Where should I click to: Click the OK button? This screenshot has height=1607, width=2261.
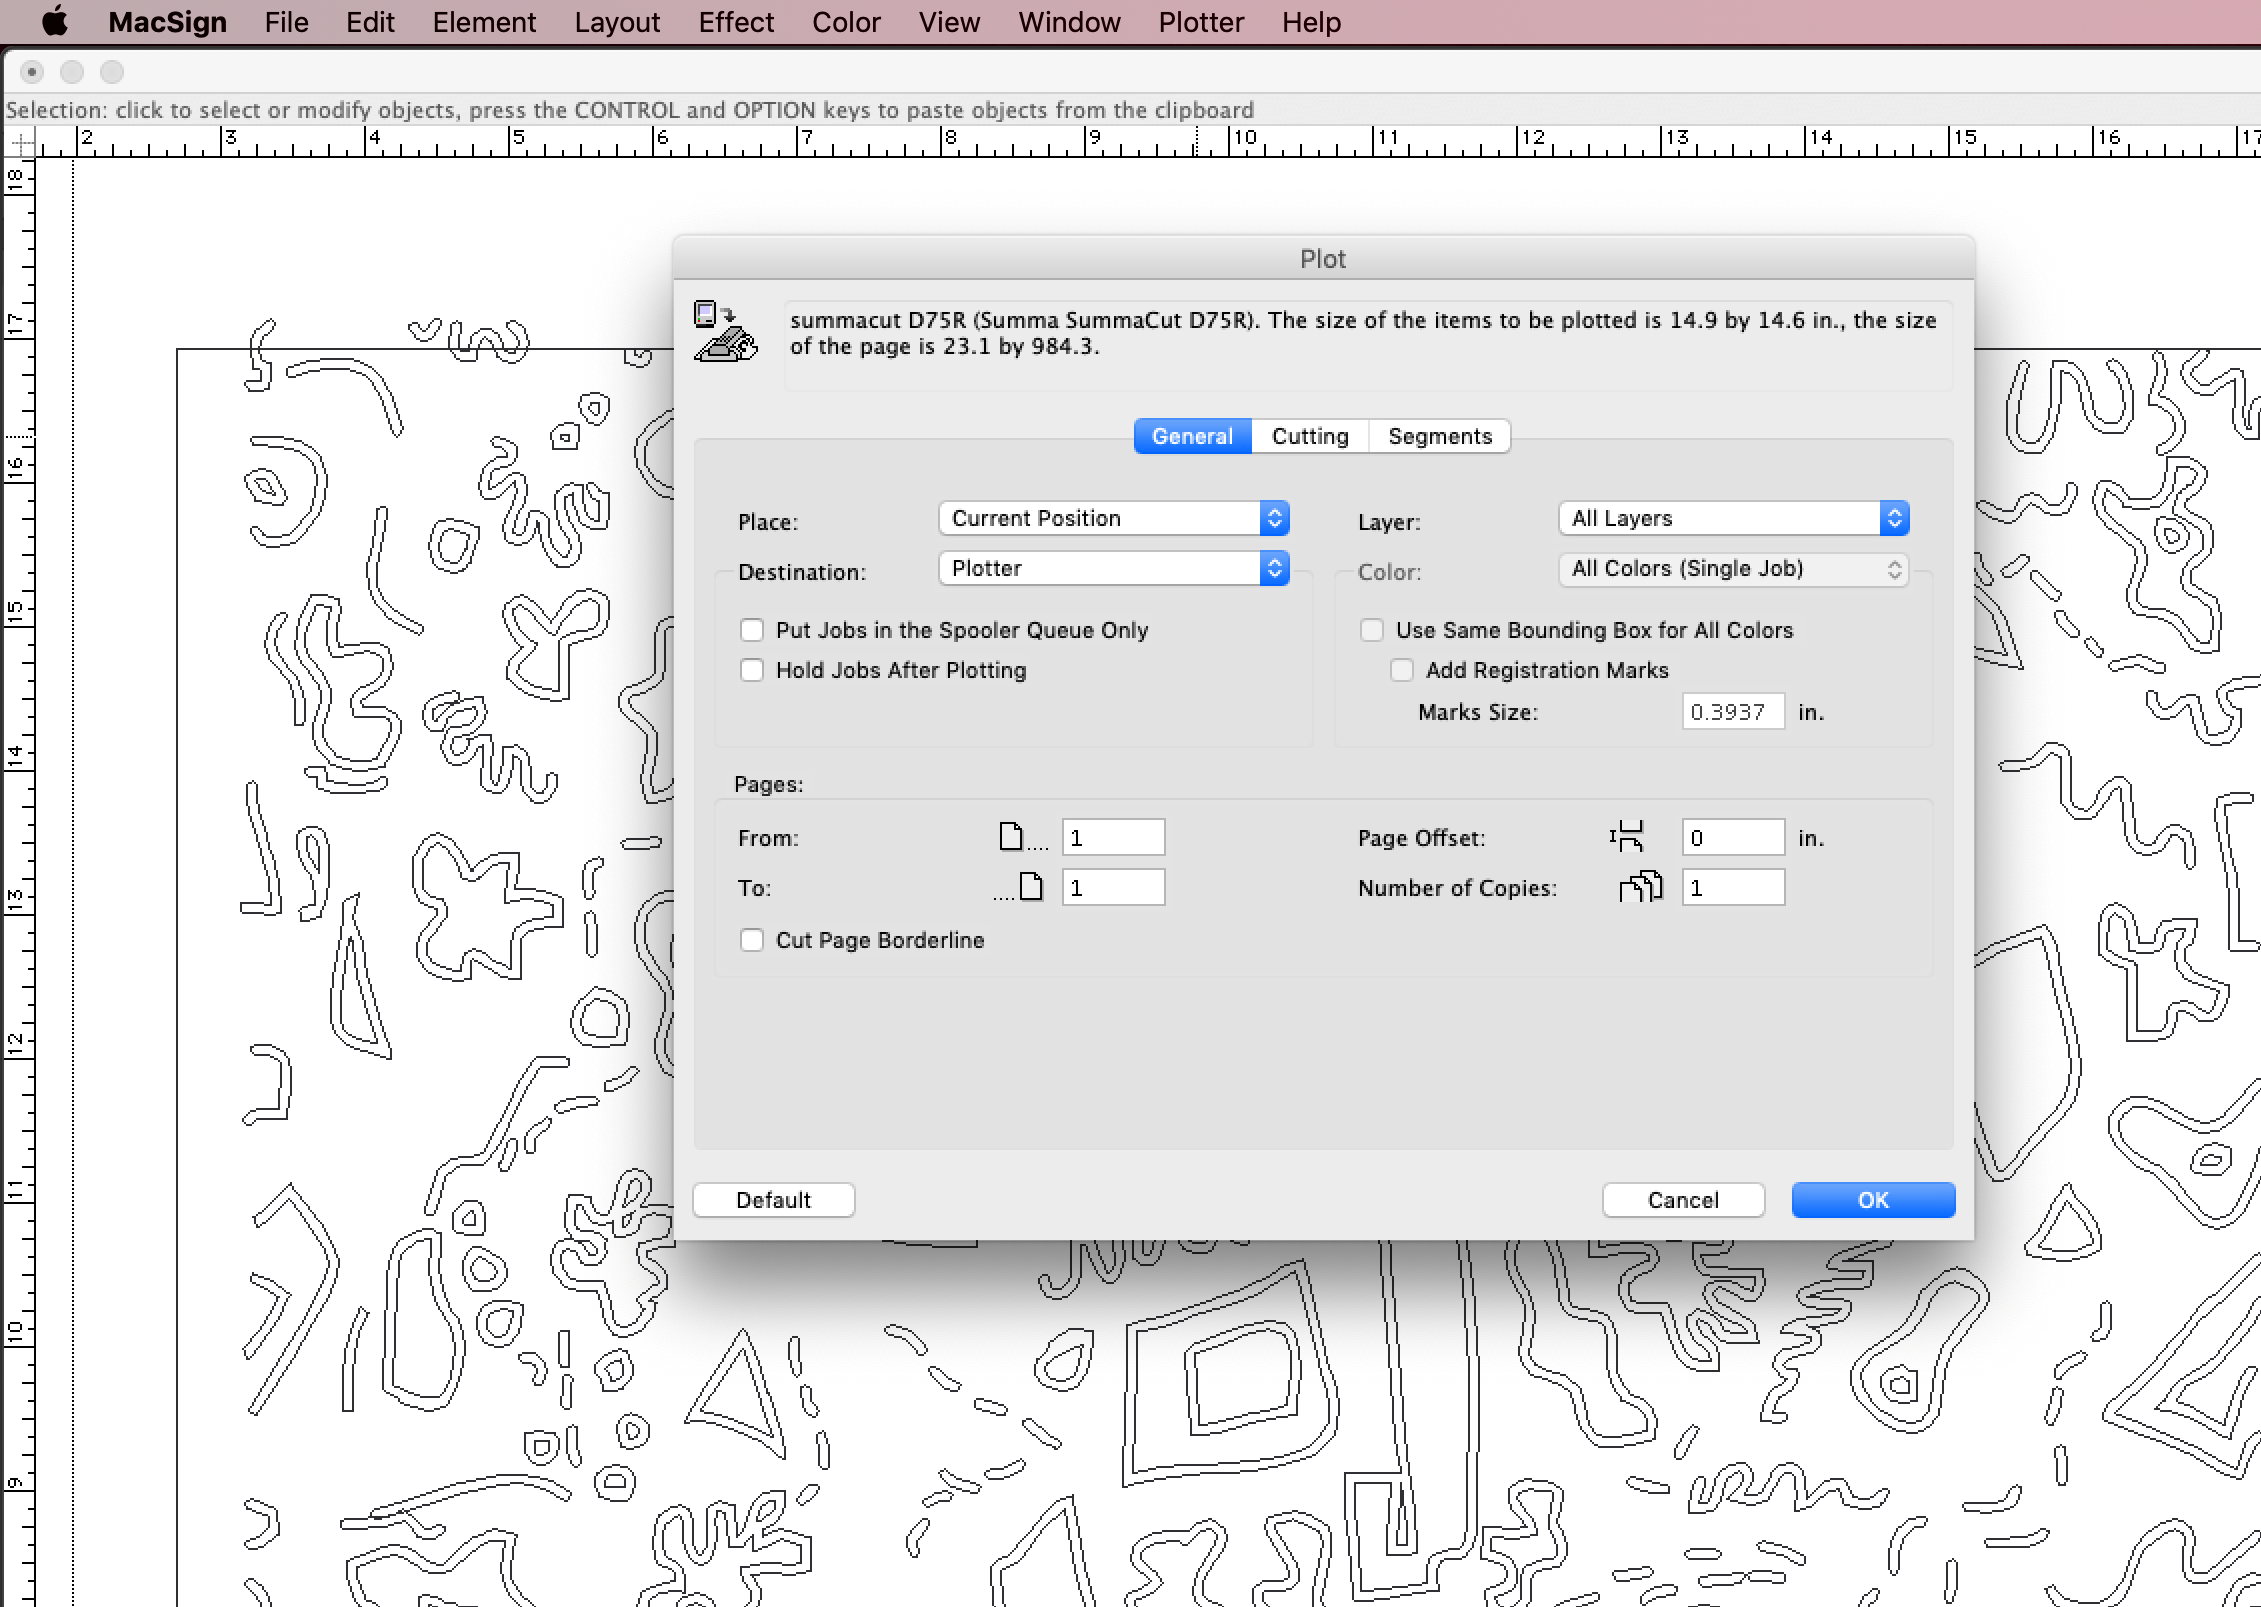pos(1873,1200)
